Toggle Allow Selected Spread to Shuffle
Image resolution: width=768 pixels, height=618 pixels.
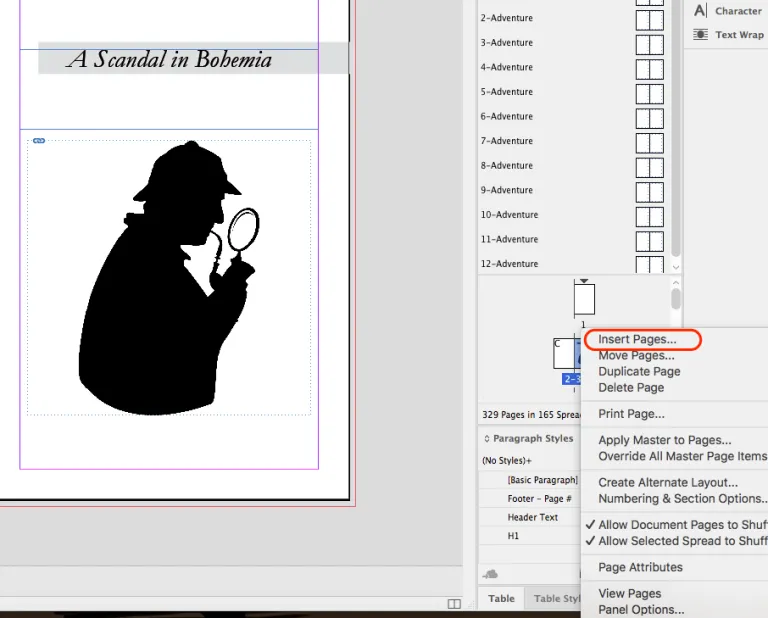[x=676, y=541]
